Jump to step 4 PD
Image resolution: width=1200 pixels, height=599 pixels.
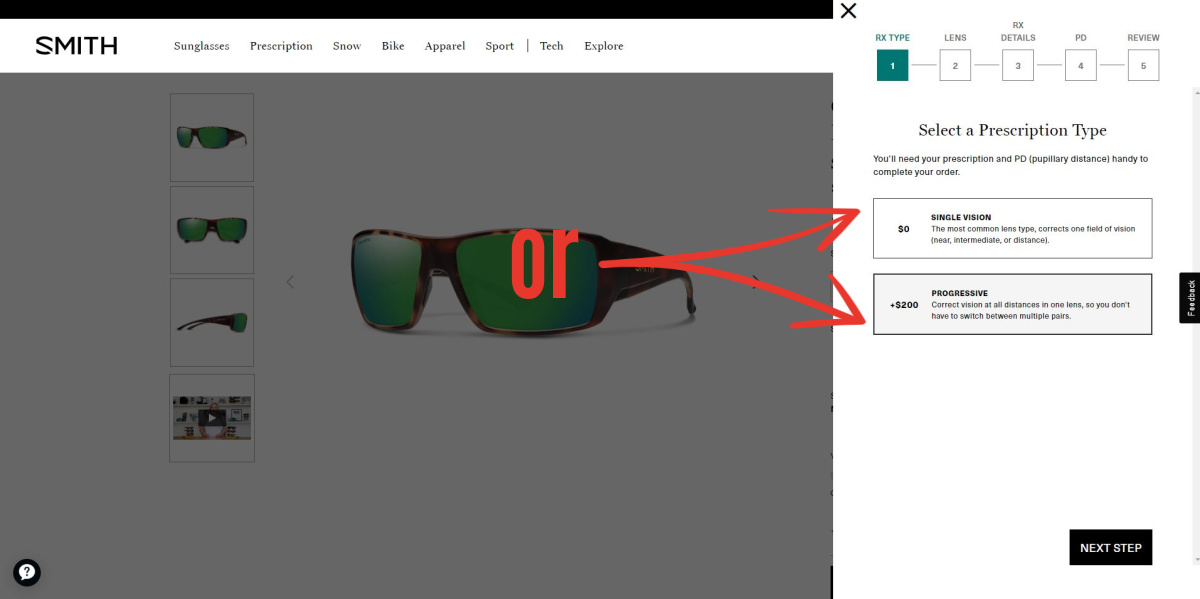point(1081,66)
